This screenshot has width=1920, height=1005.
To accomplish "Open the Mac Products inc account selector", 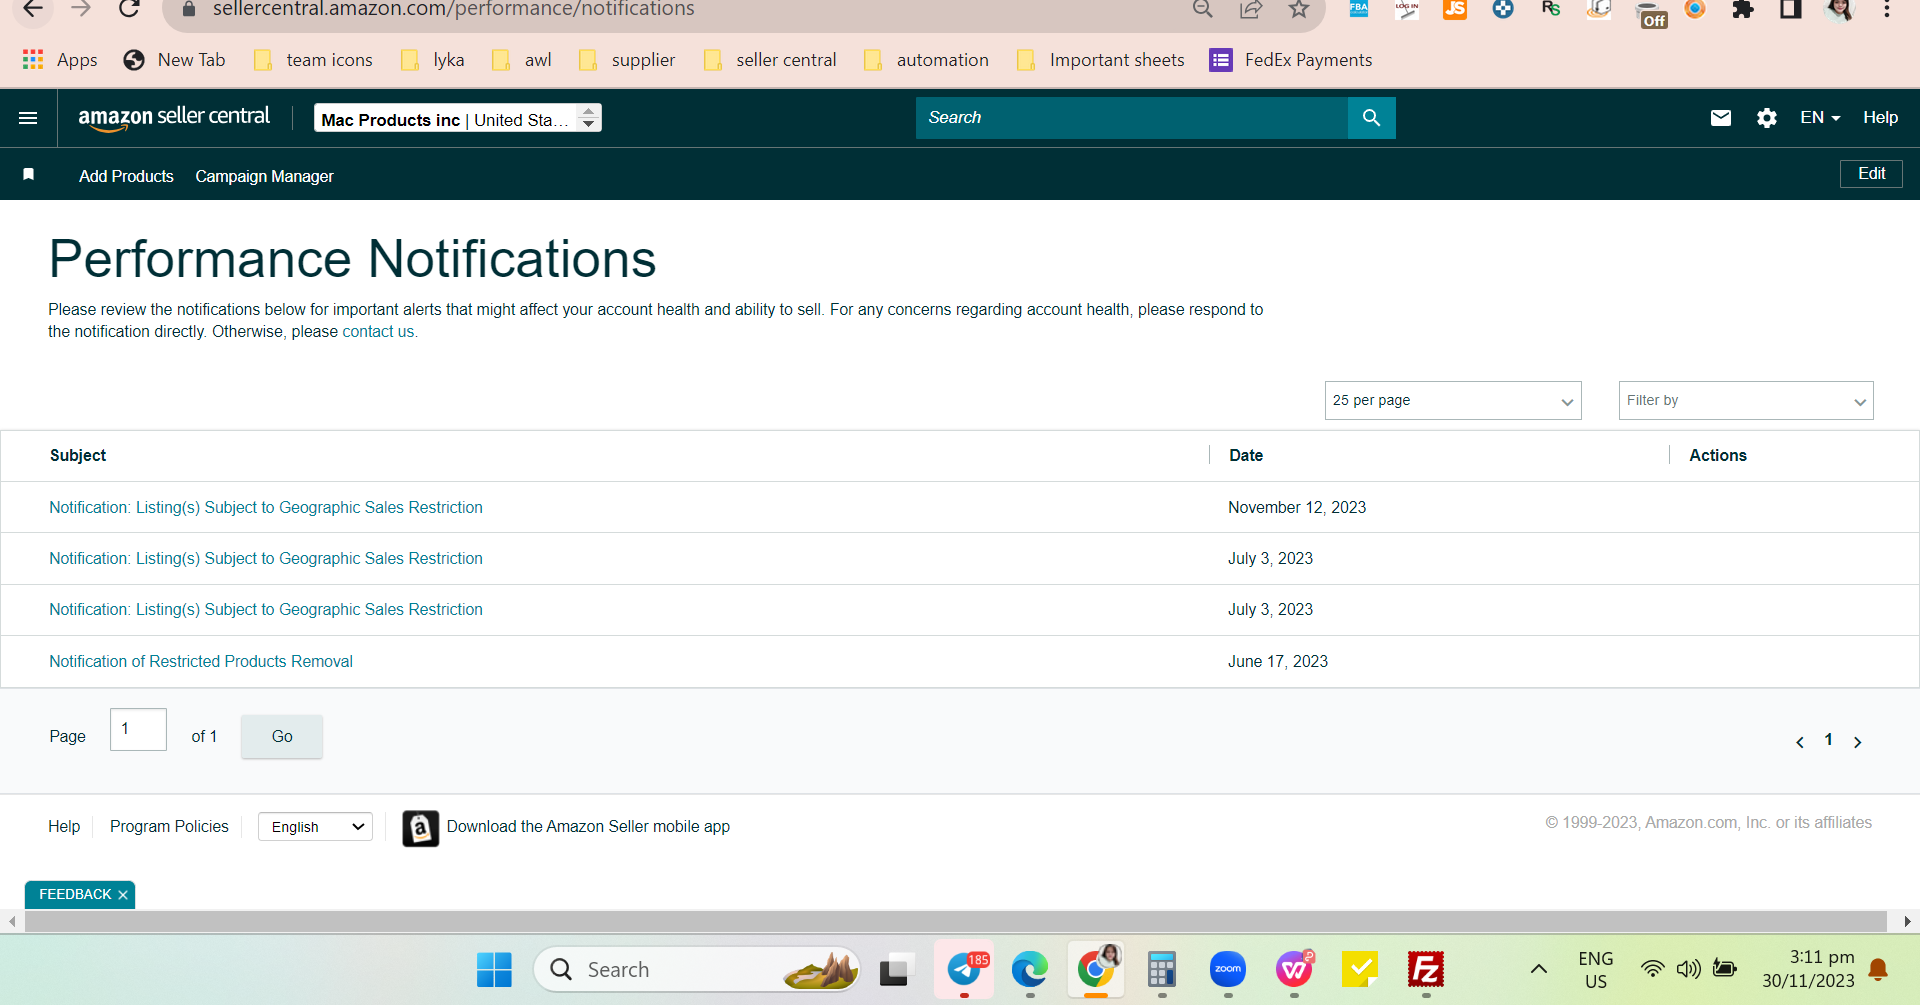I will (458, 119).
